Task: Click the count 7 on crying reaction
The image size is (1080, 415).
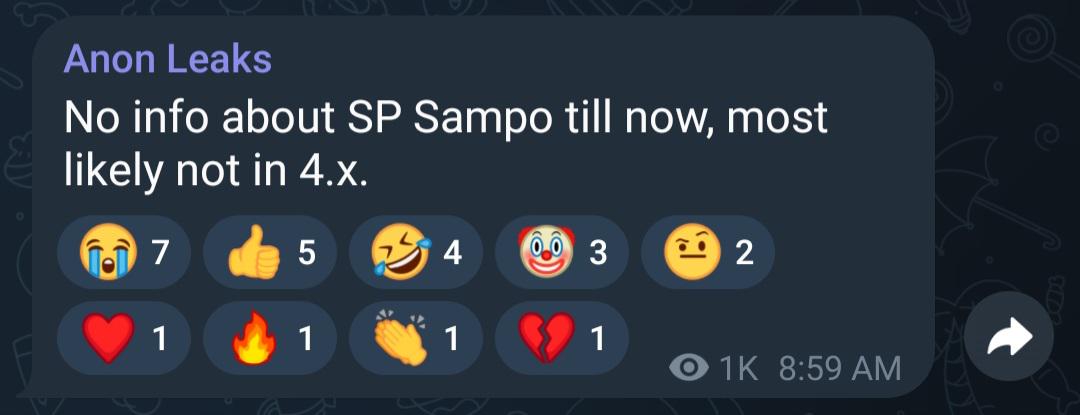Action: pos(160,253)
